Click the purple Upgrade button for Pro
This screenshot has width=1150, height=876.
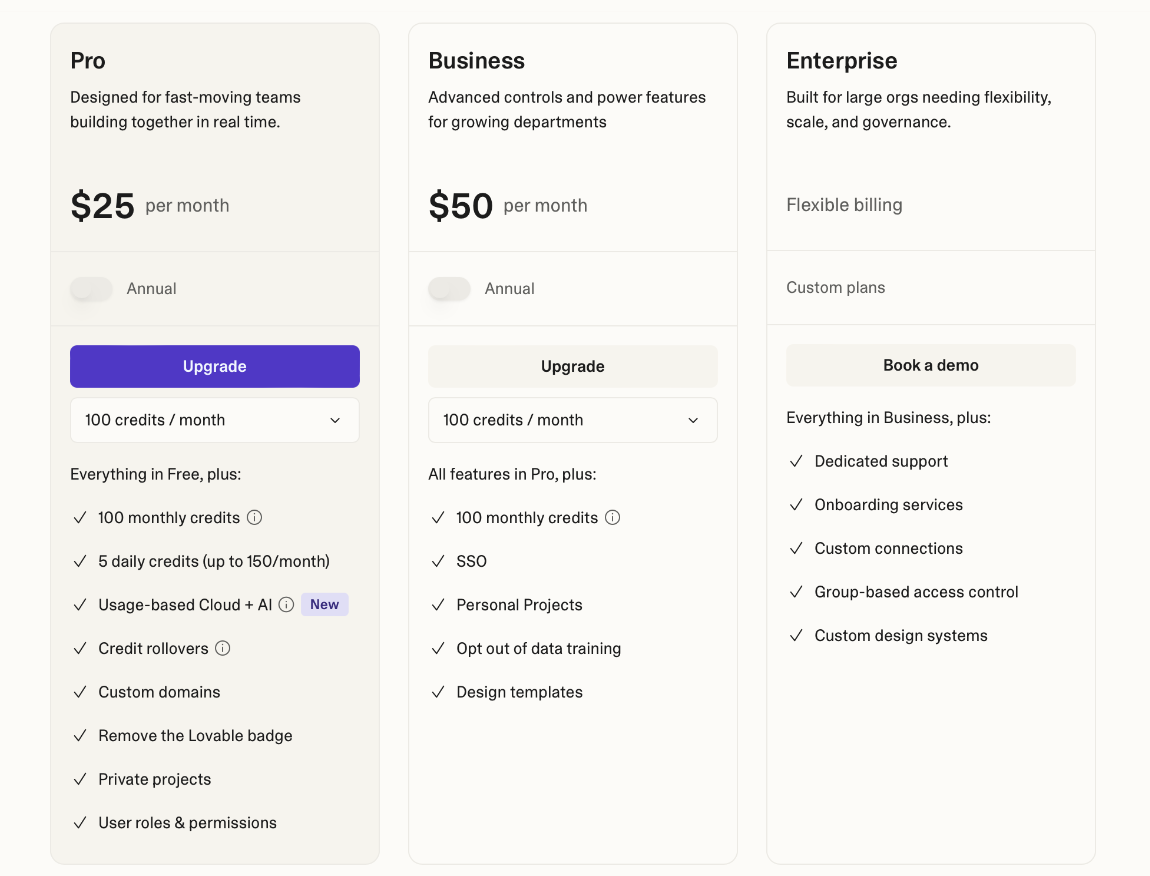point(214,366)
